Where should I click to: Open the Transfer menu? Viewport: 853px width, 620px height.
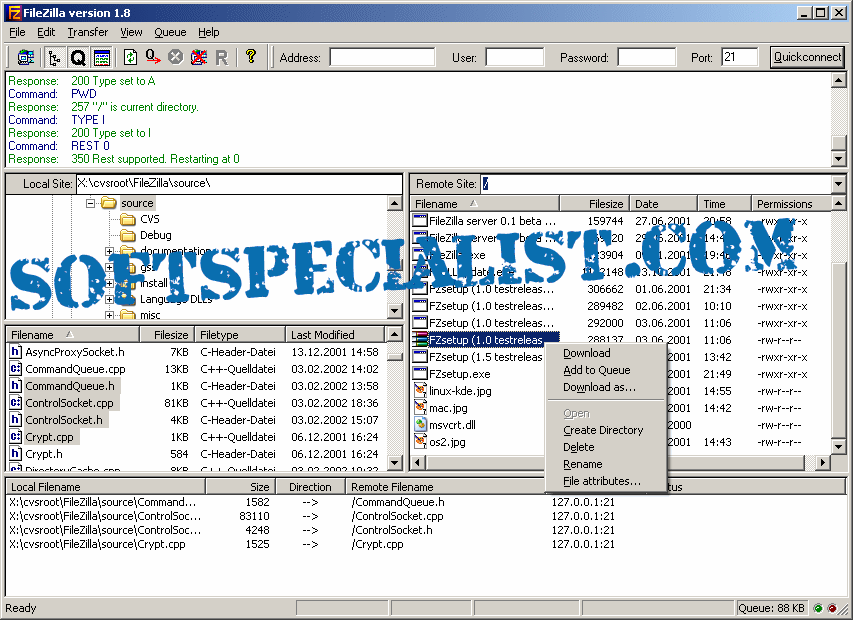[x=87, y=32]
